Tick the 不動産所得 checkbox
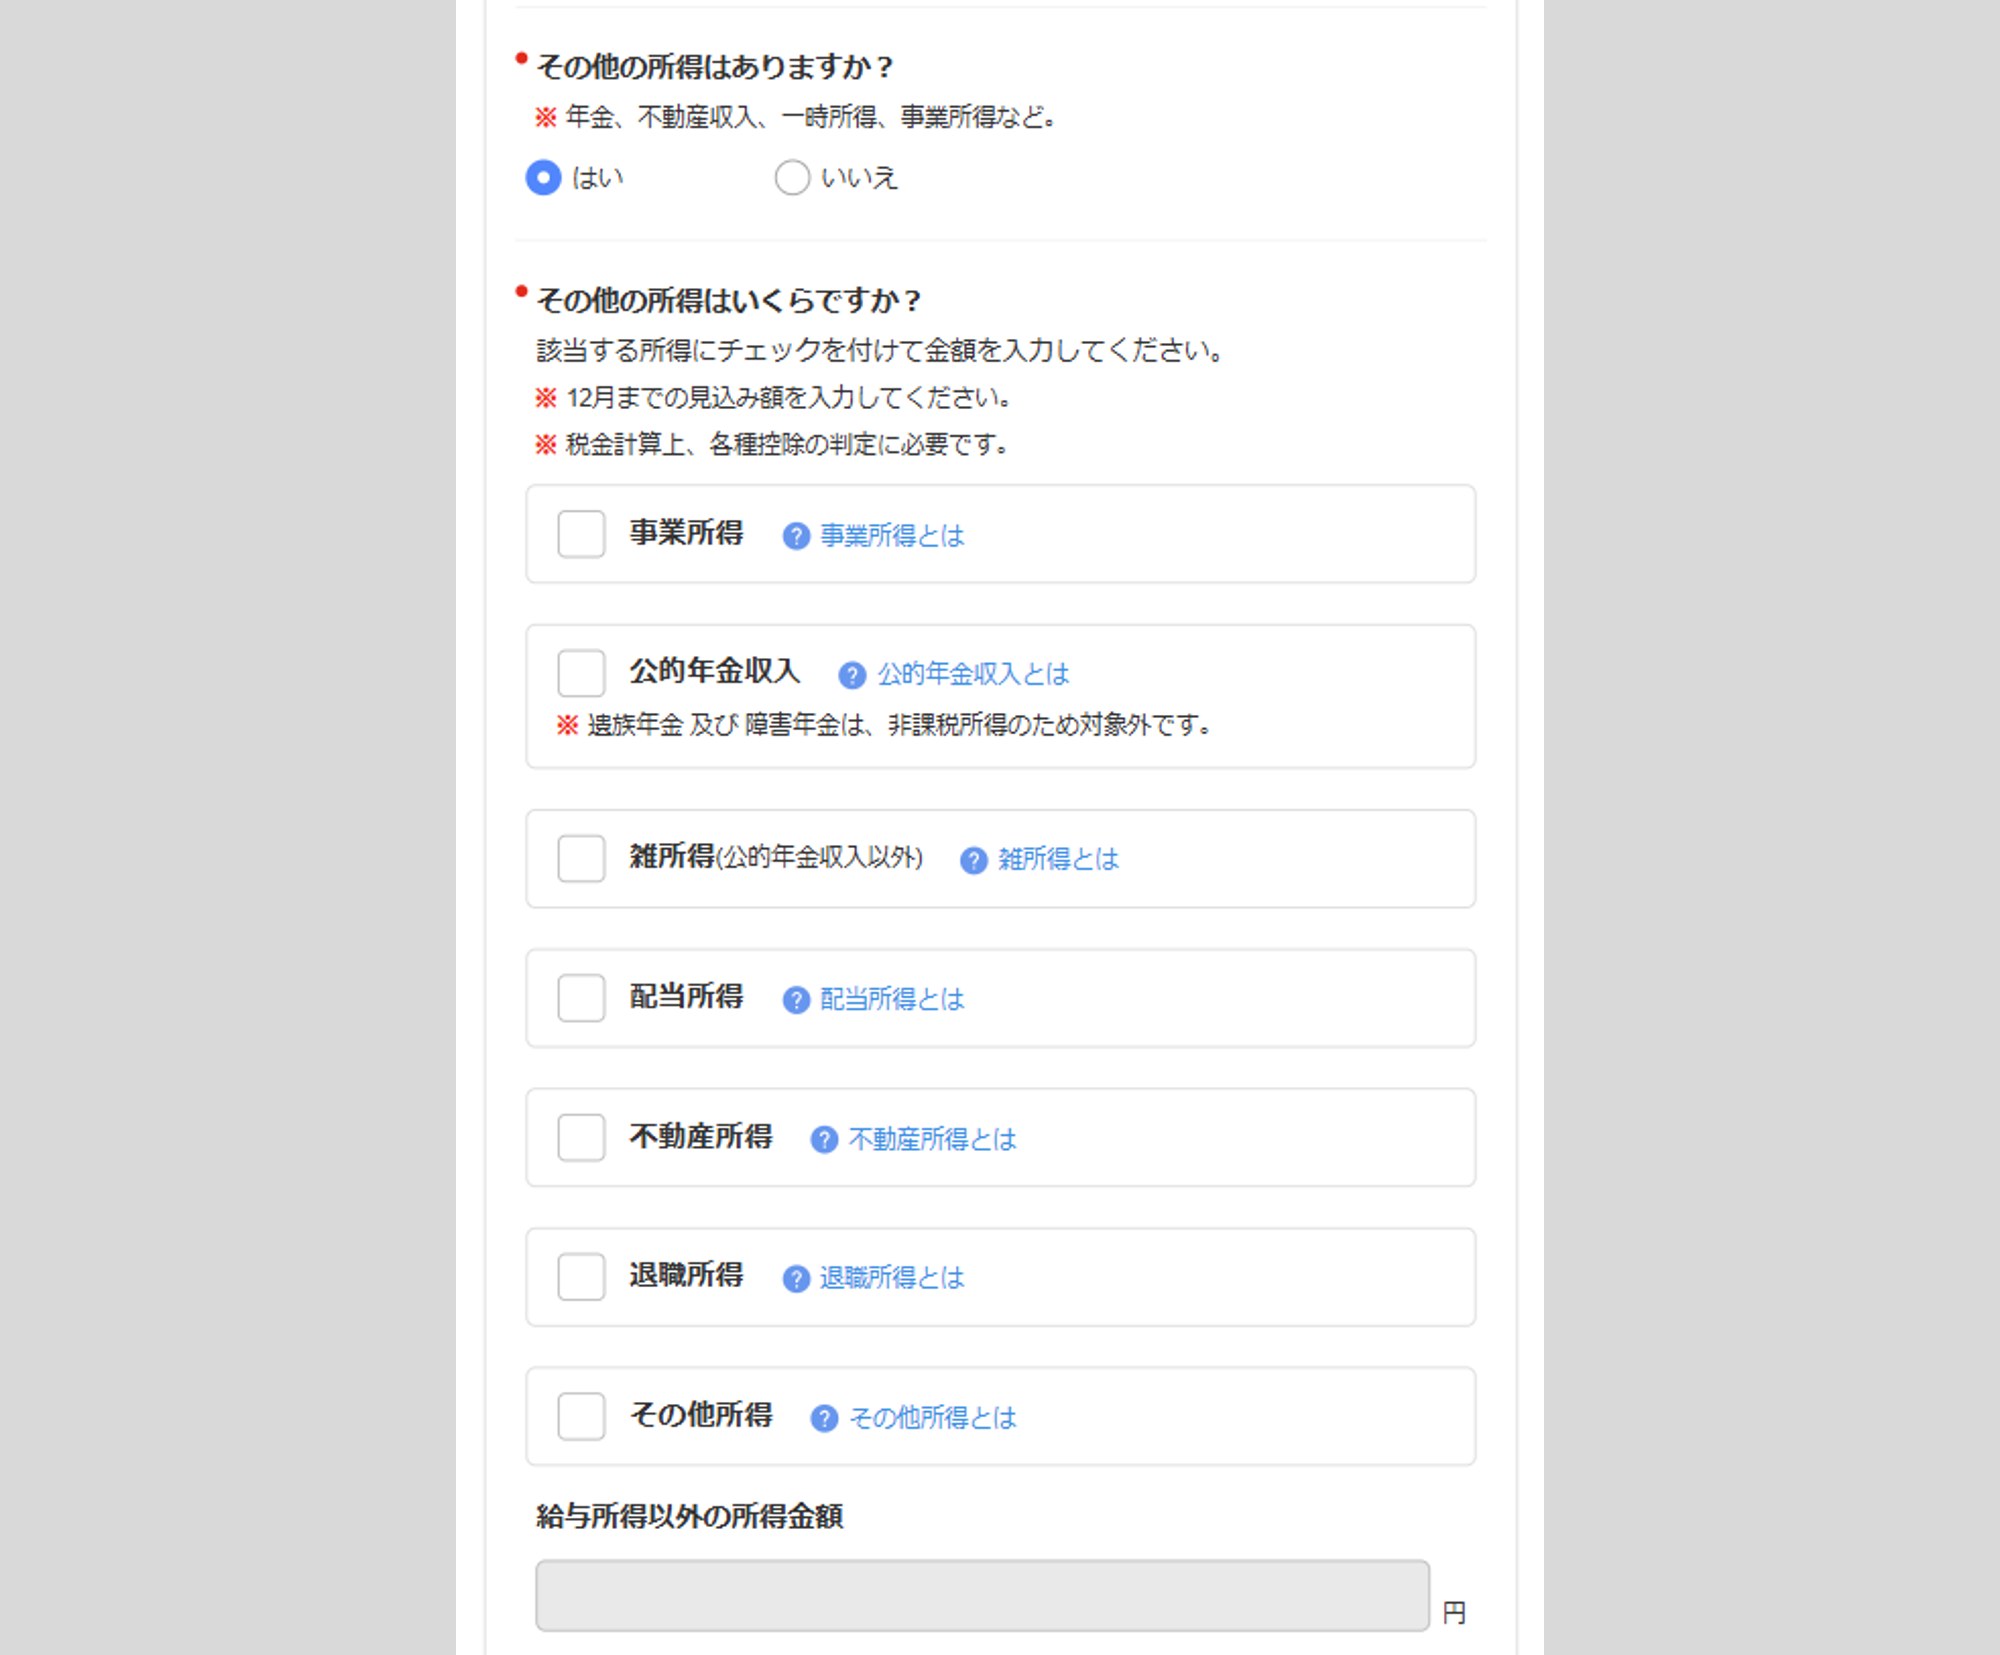Screen dimensions: 2000x1655 click(581, 1138)
